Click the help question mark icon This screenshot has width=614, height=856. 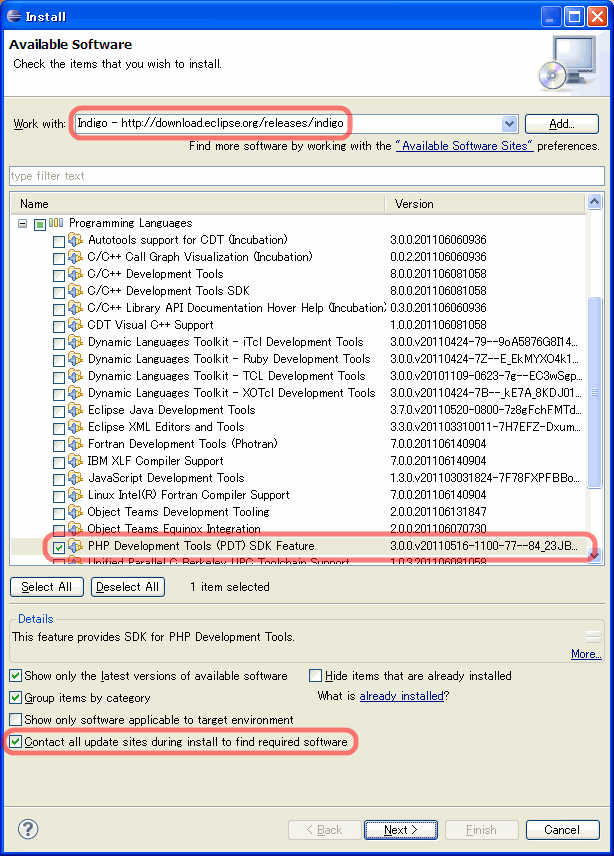(28, 829)
